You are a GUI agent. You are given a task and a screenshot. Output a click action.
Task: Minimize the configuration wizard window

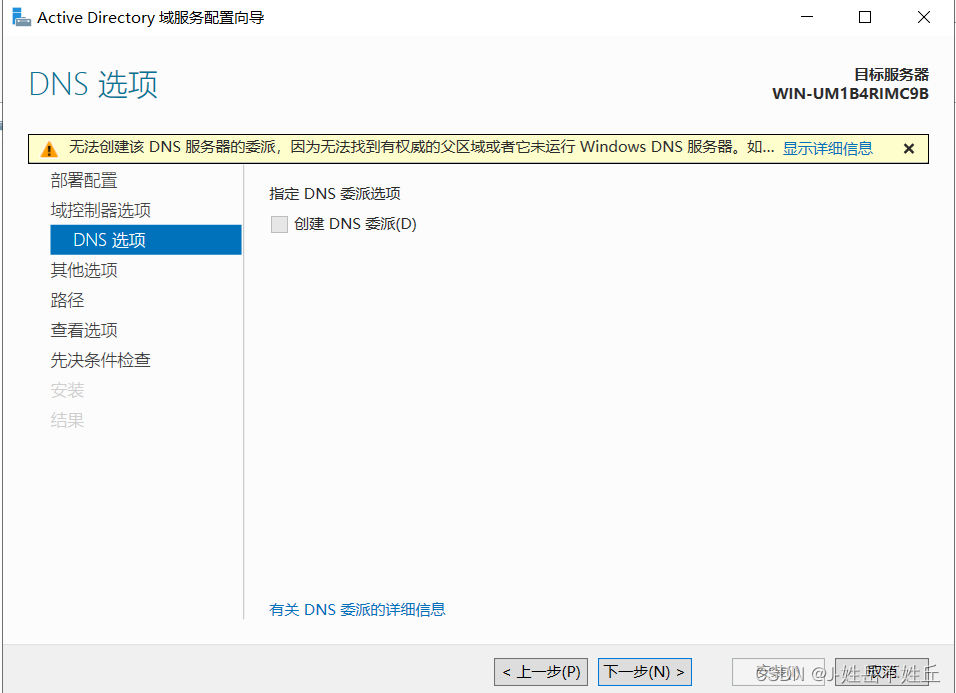click(x=807, y=17)
